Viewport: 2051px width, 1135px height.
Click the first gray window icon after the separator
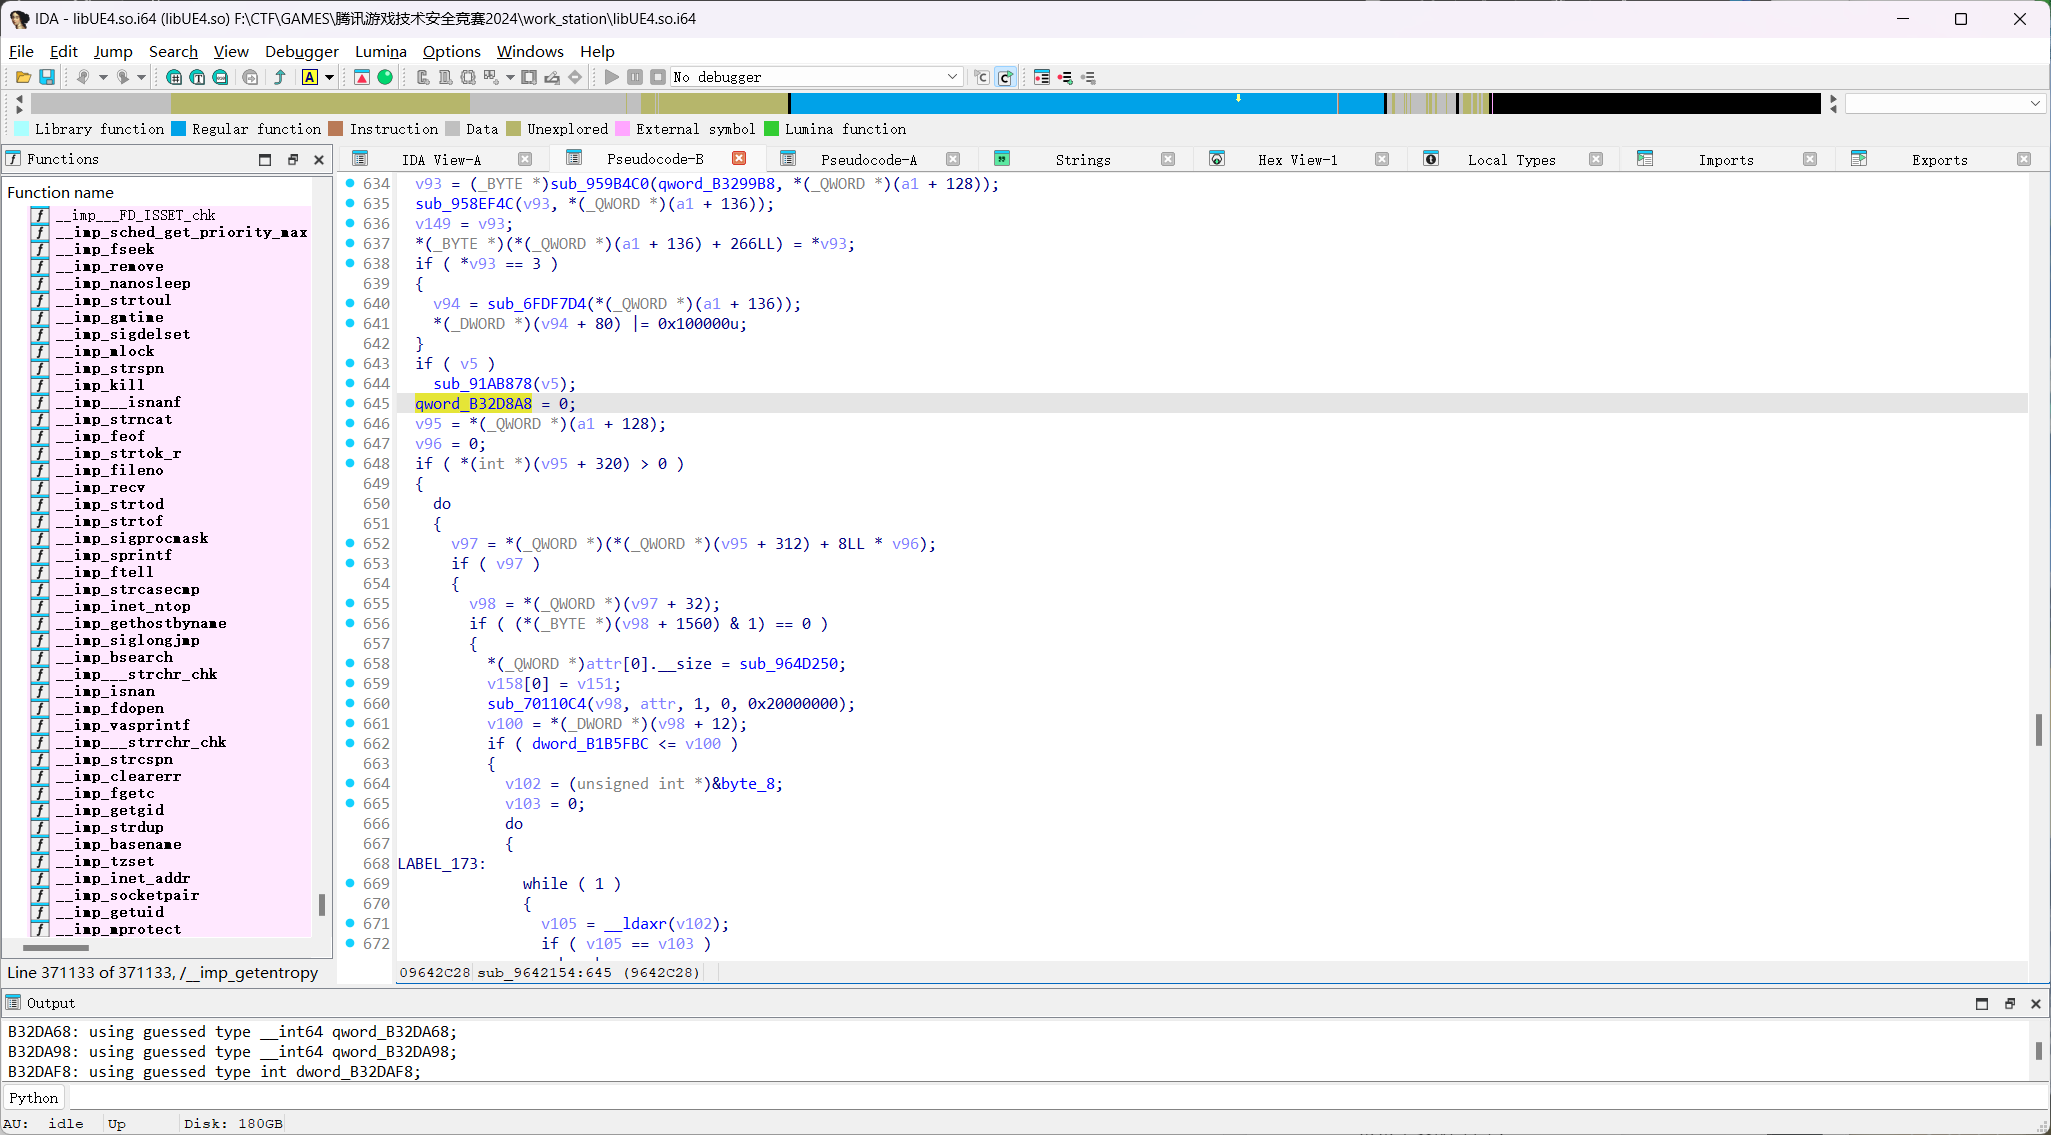pyautogui.click(x=423, y=77)
